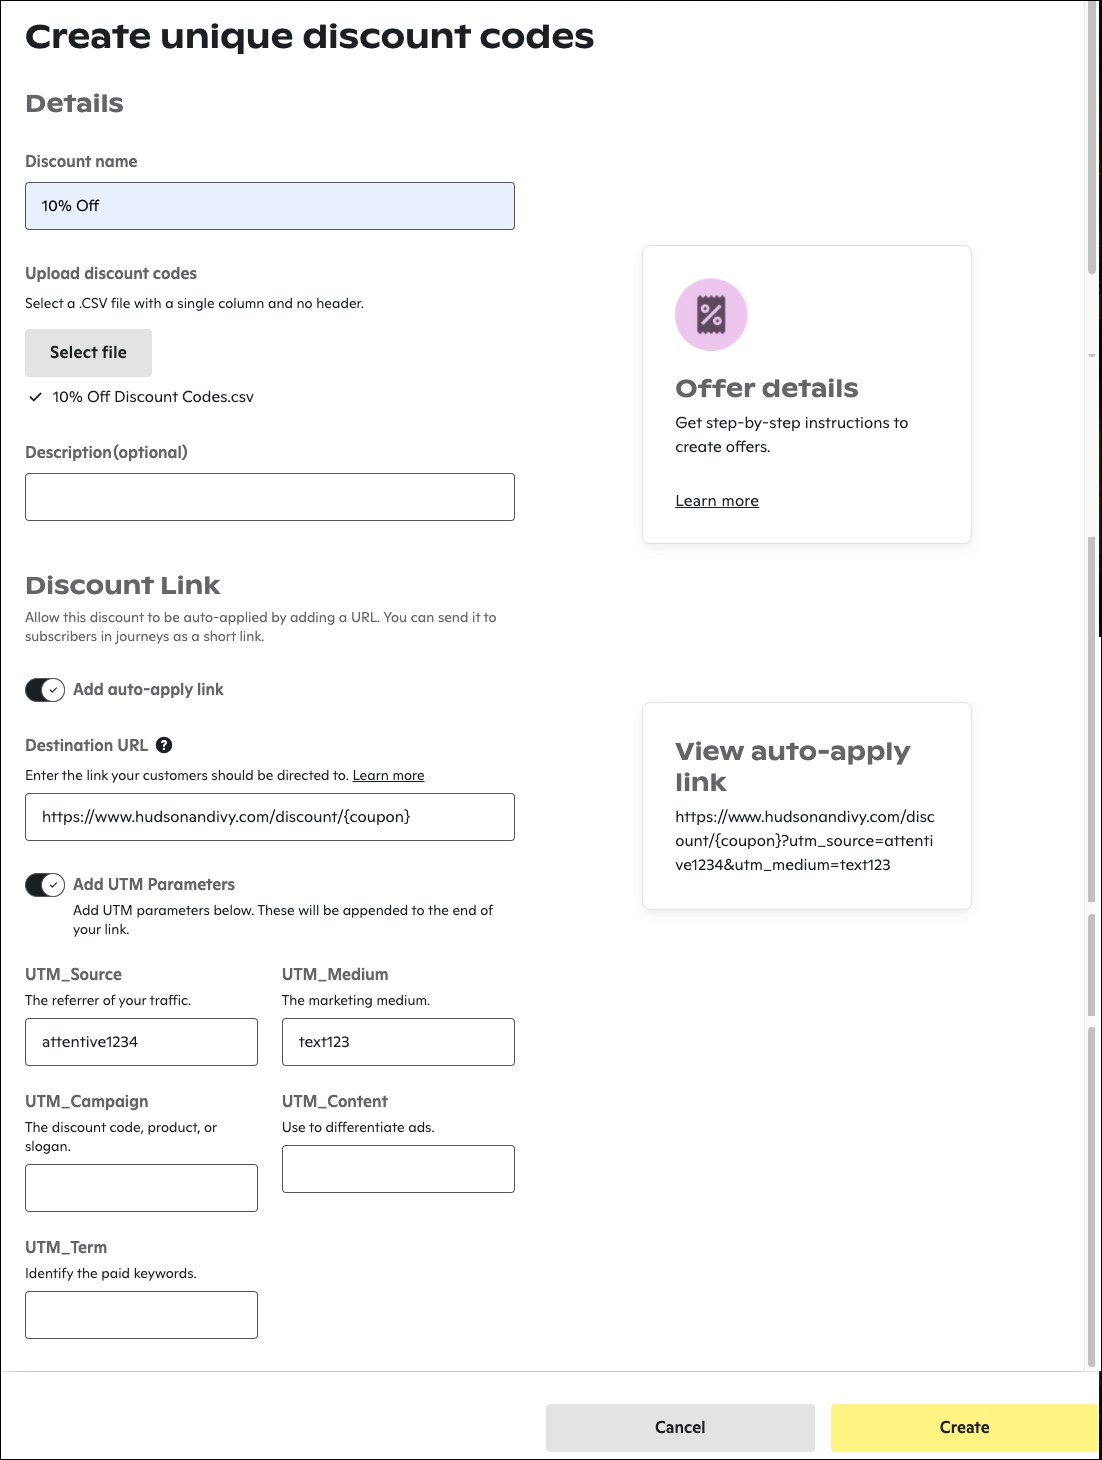Edit the Discount name field showing 10% Off
Viewport: 1102px width, 1460px height.
[269, 205]
